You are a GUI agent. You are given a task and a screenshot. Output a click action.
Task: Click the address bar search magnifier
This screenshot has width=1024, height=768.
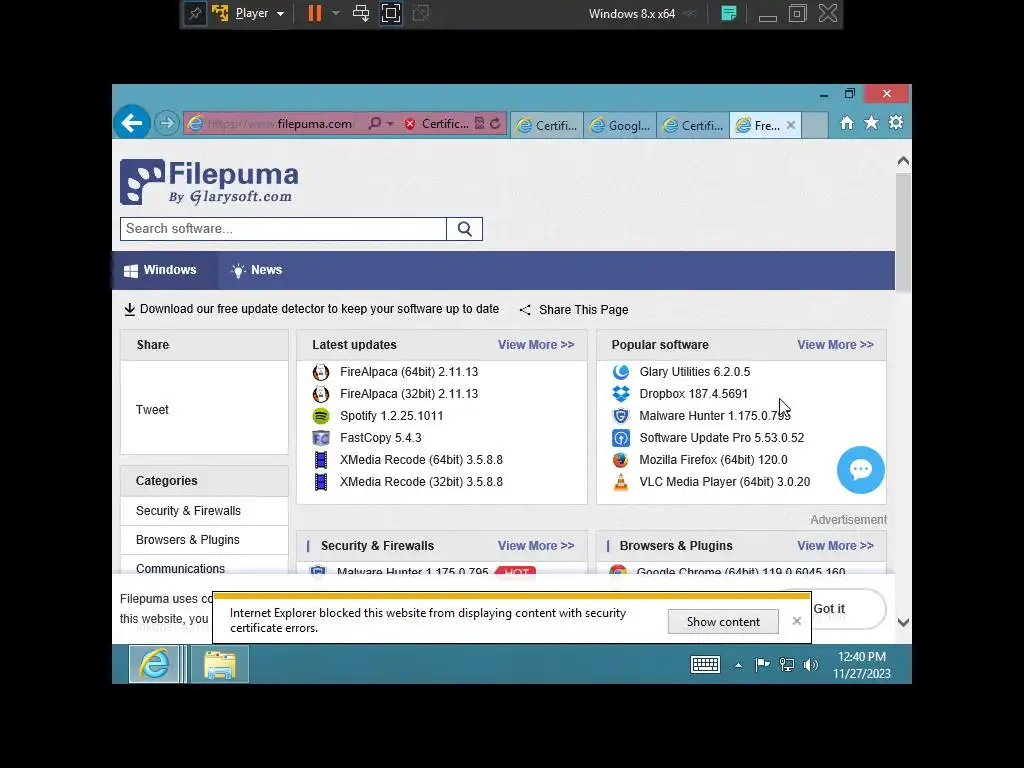[375, 123]
